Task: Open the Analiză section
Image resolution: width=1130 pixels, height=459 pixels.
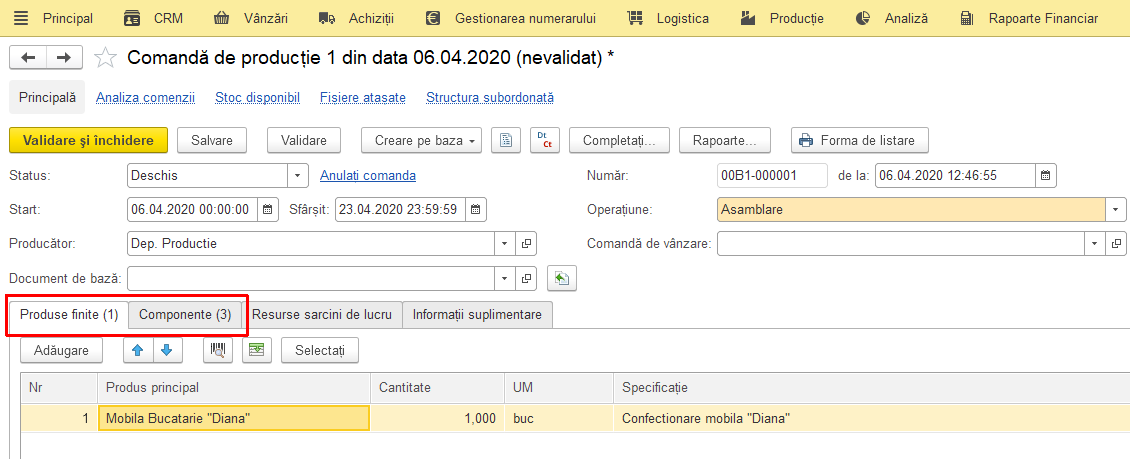Action: (891, 18)
